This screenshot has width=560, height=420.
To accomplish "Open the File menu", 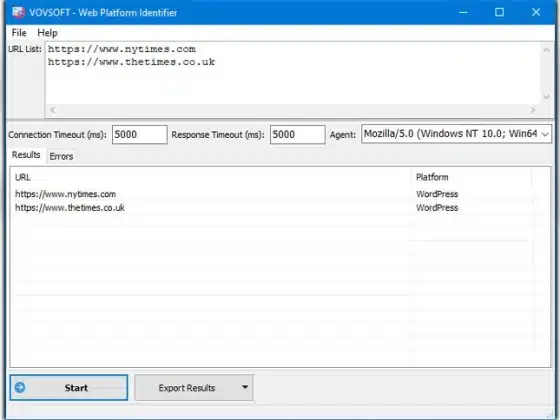I will pyautogui.click(x=19, y=33).
